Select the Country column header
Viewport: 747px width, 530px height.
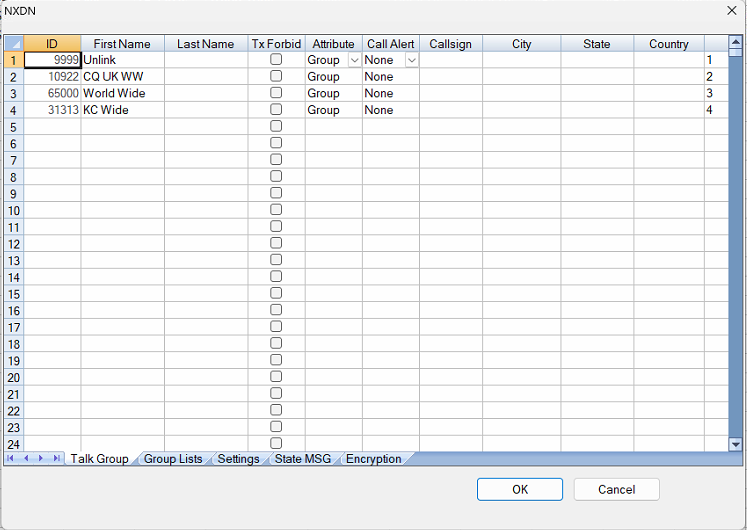click(669, 44)
